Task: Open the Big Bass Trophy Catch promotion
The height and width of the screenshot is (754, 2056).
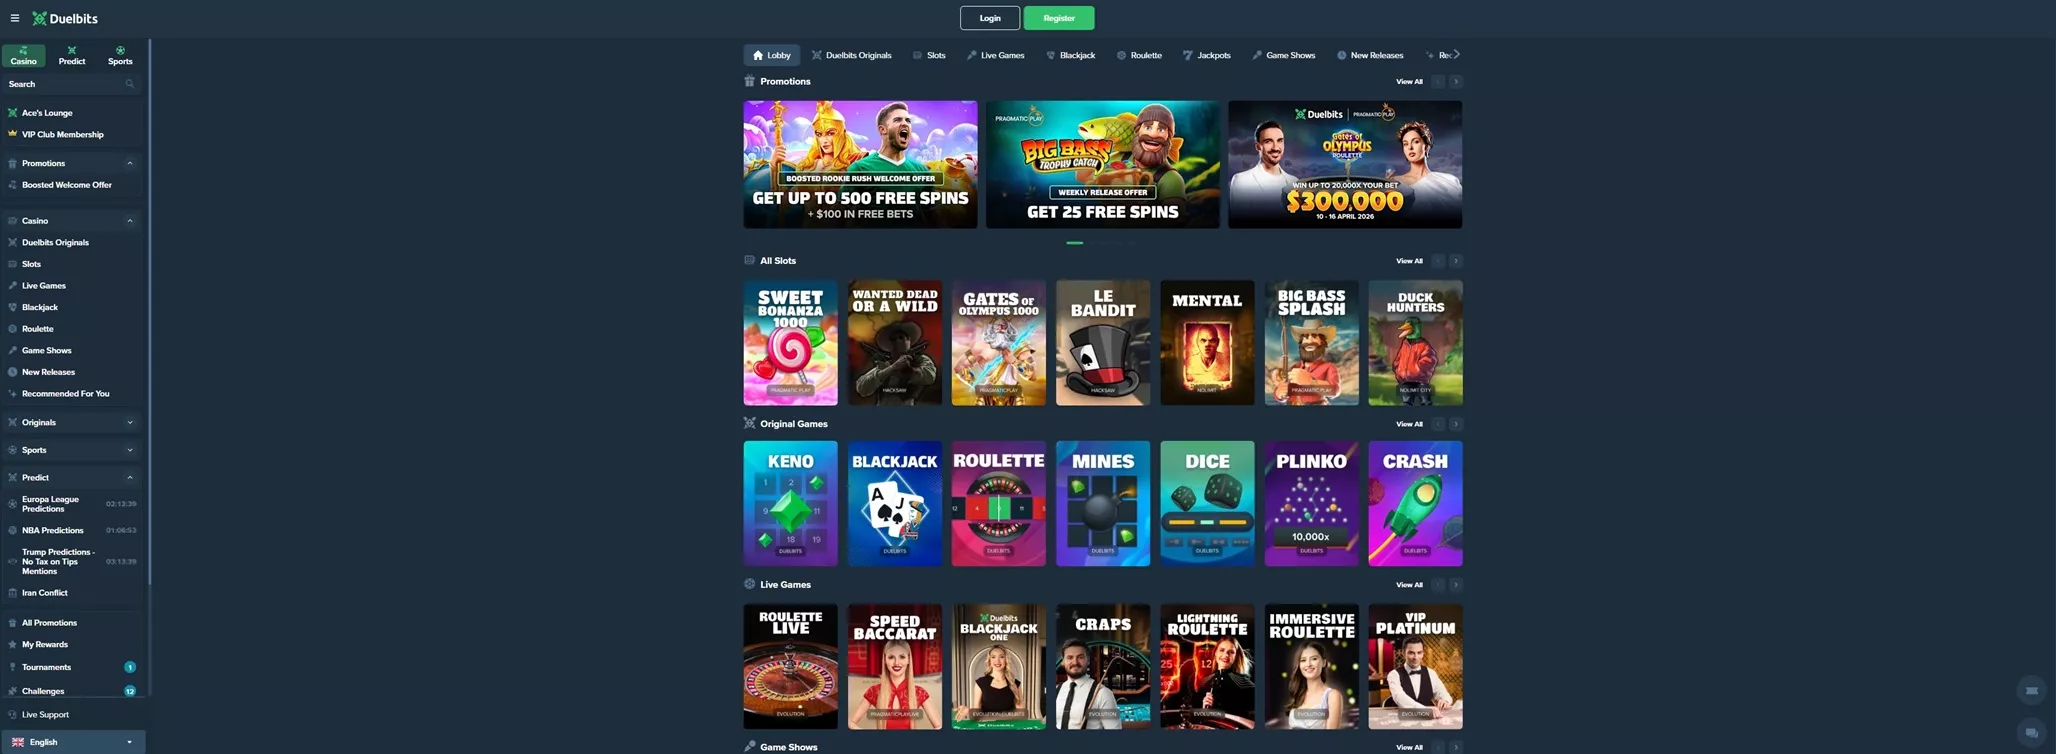Action: coord(1103,164)
